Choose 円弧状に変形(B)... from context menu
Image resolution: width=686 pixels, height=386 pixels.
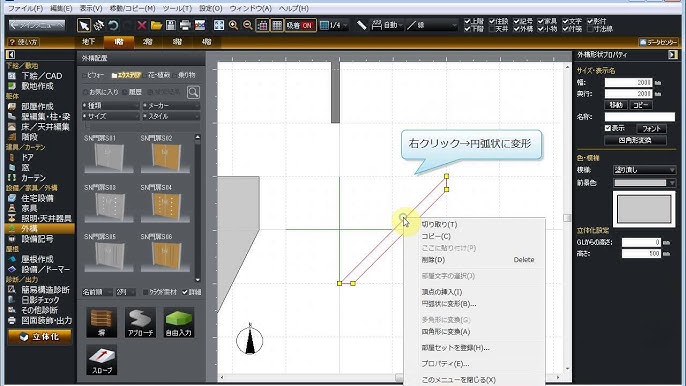pos(448,304)
